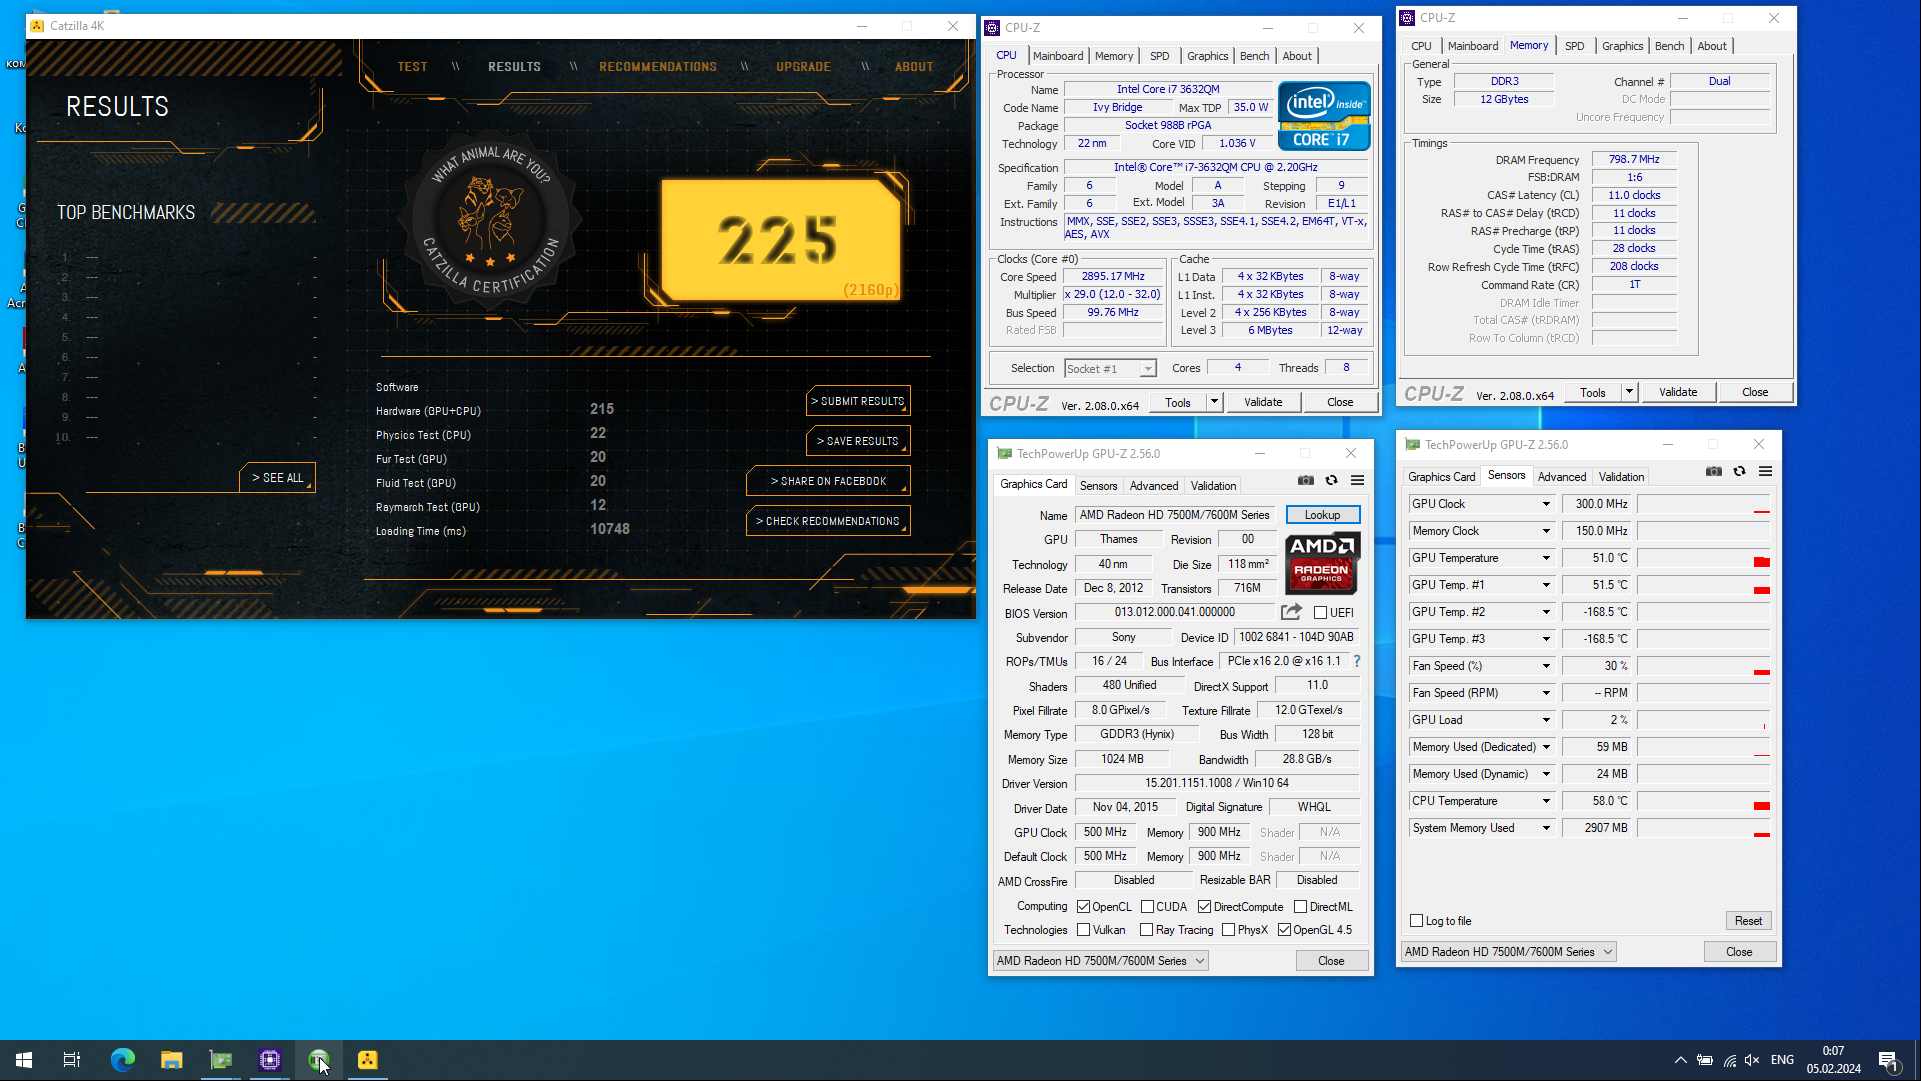1921x1081 pixels.
Task: Click the network icon in the system tray
Action: coord(1729,1060)
